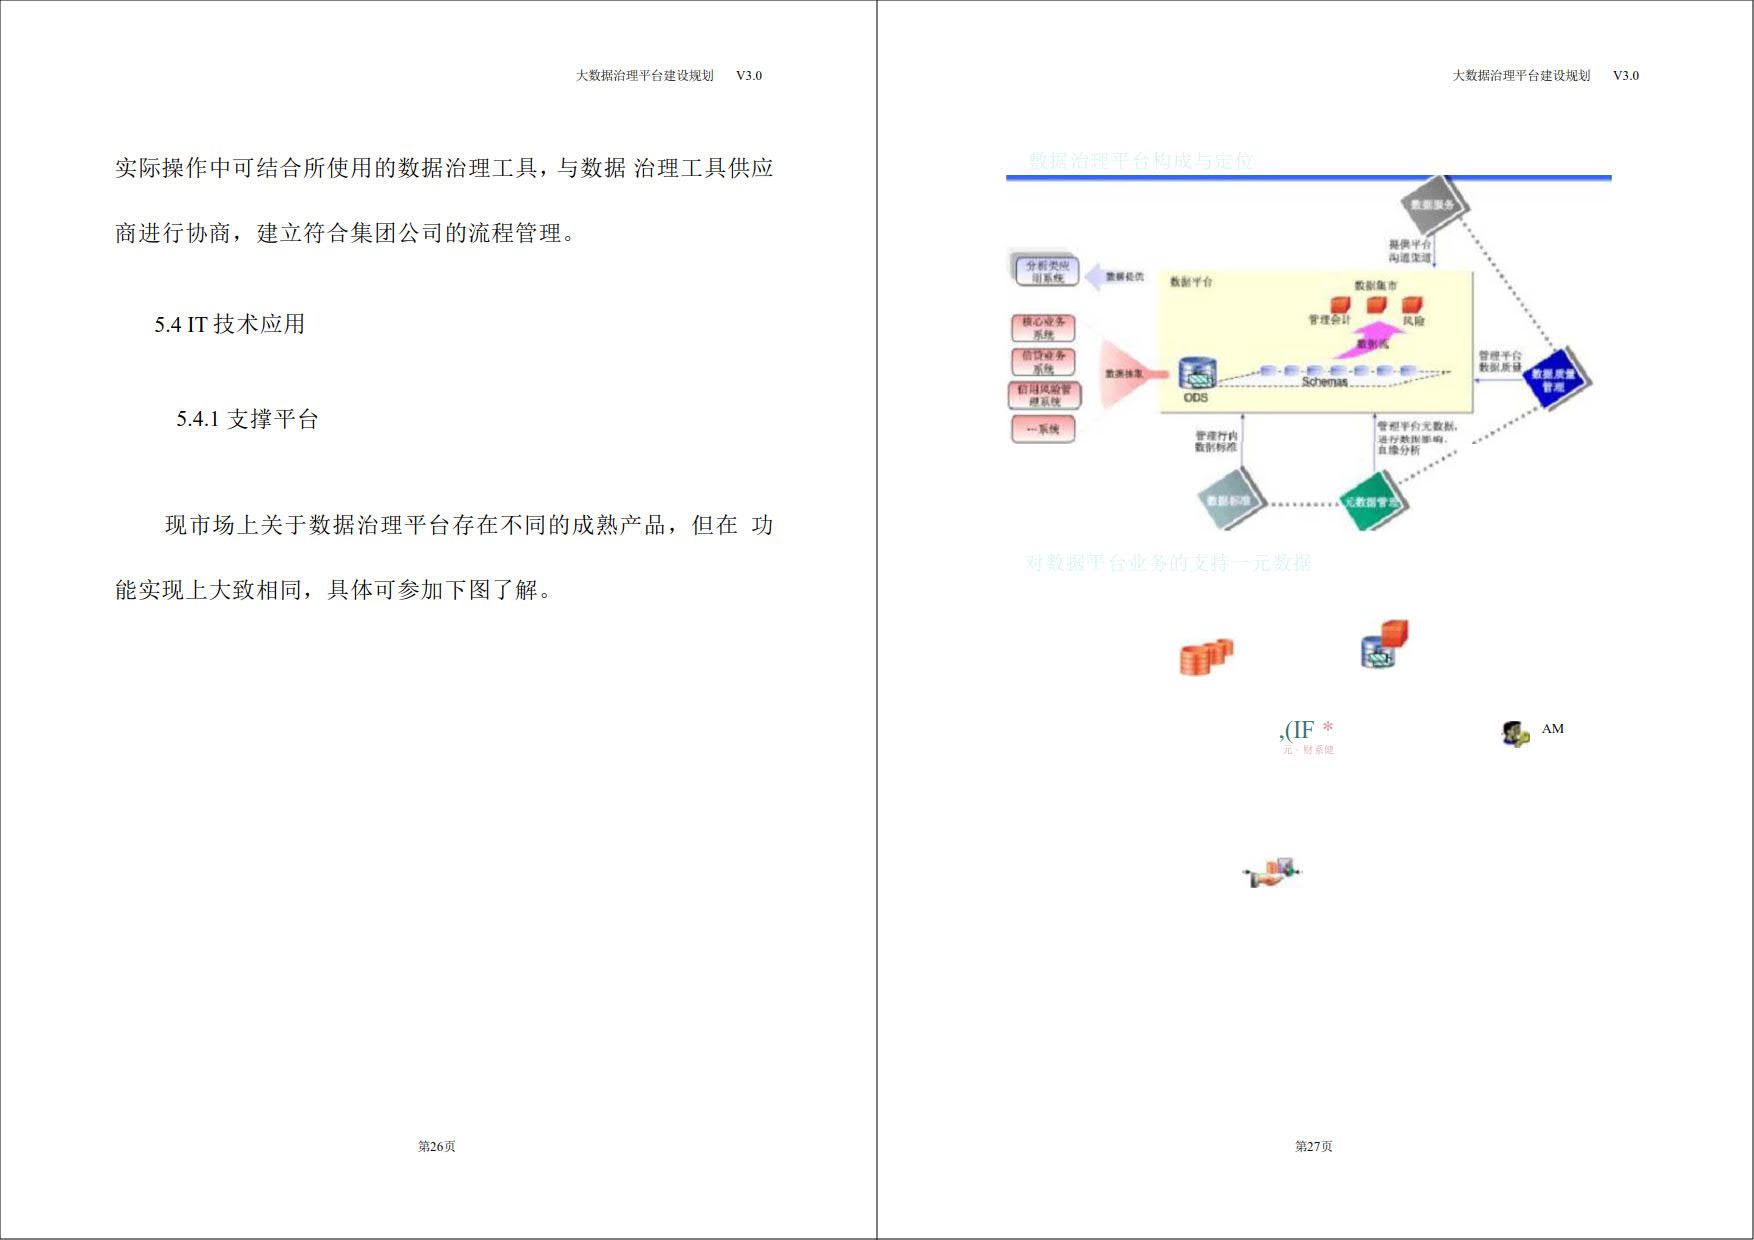This screenshot has width=1754, height=1240.
Task: Click the 提供平台沟通渠道 annotation
Action: pos(1410,251)
